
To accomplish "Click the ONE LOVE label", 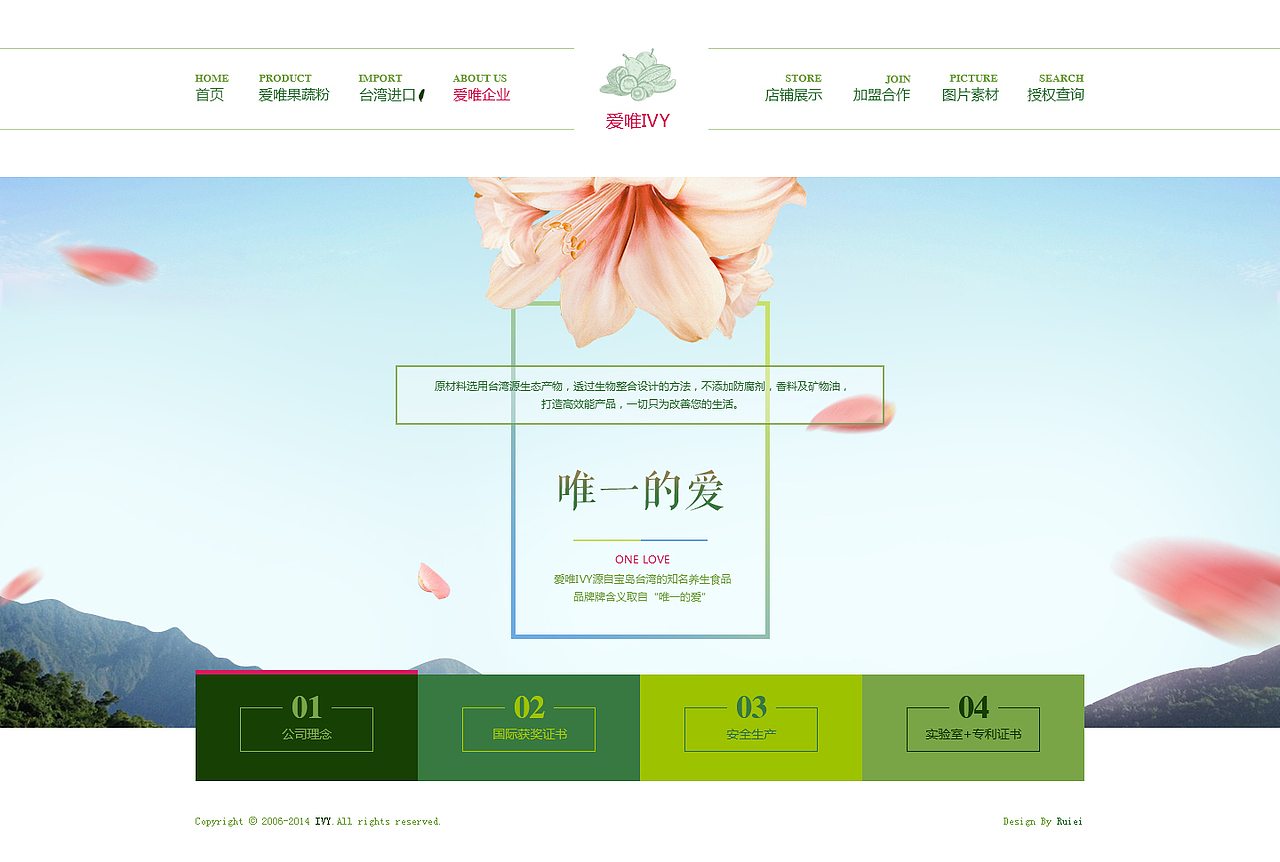I will pyautogui.click(x=640, y=559).
